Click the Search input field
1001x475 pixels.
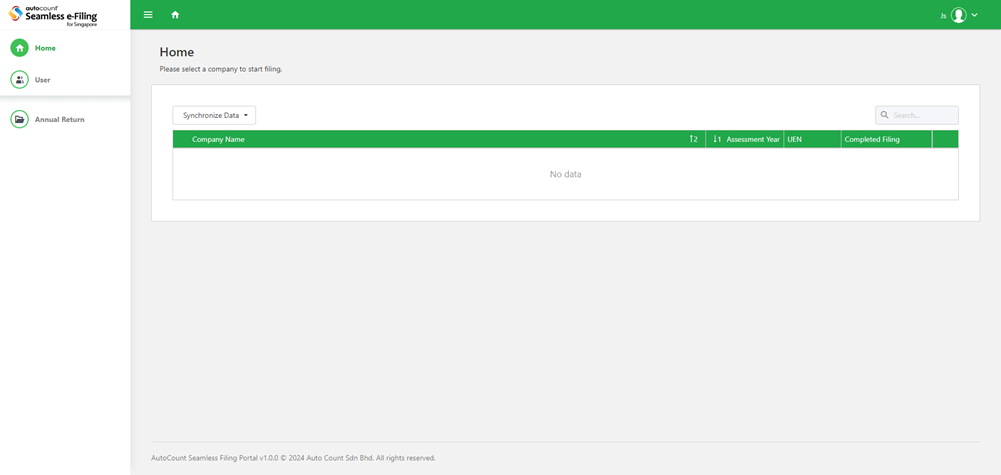pyautogui.click(x=917, y=115)
